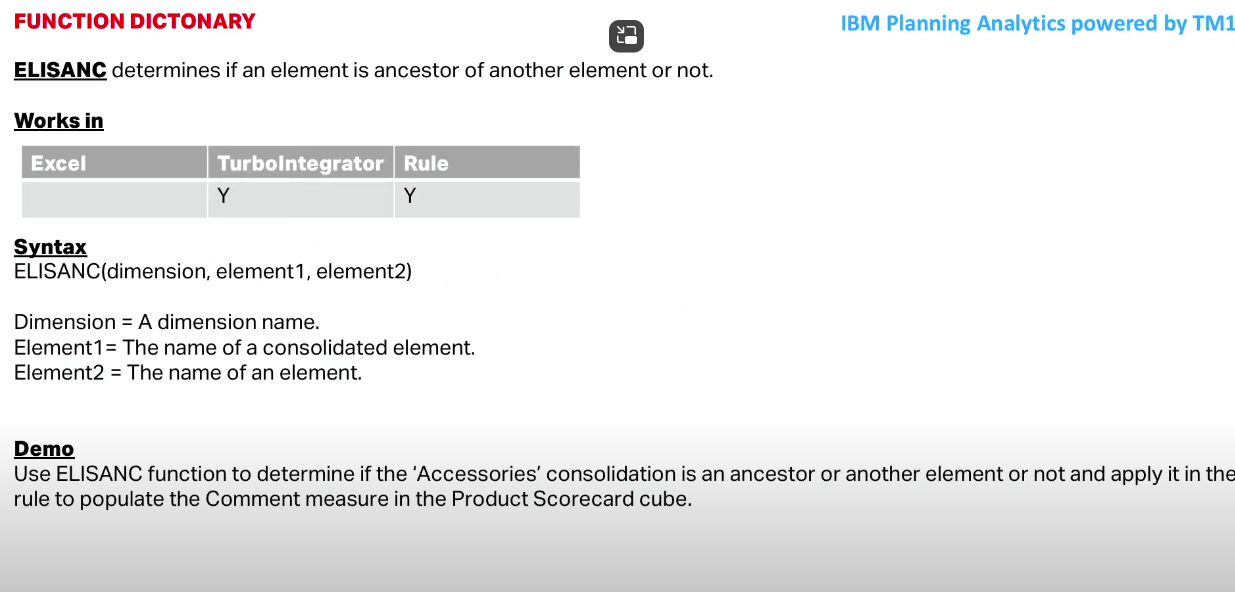Click the Product Scorecard cube sentence
1235x592 pixels.
coord(353,499)
